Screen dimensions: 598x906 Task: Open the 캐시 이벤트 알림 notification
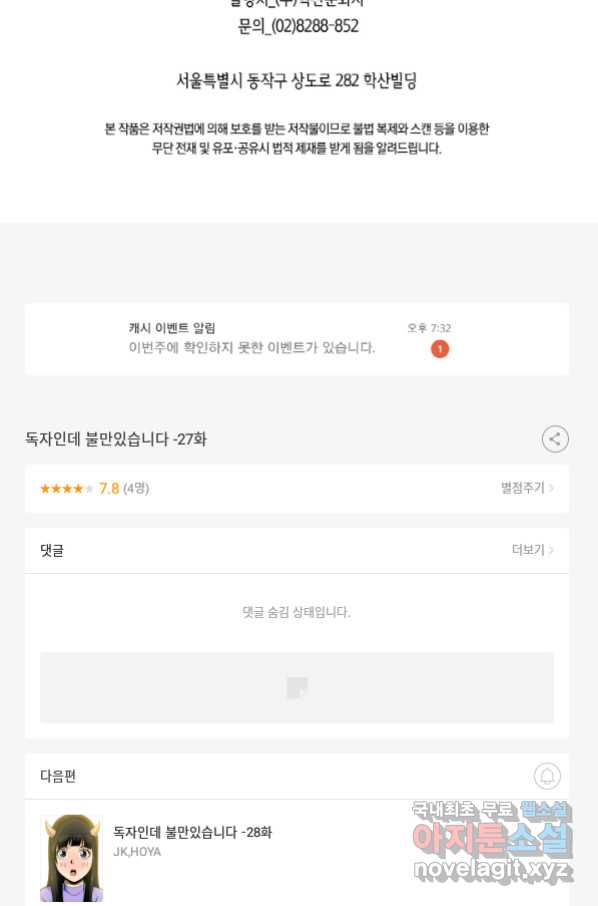click(x=296, y=339)
